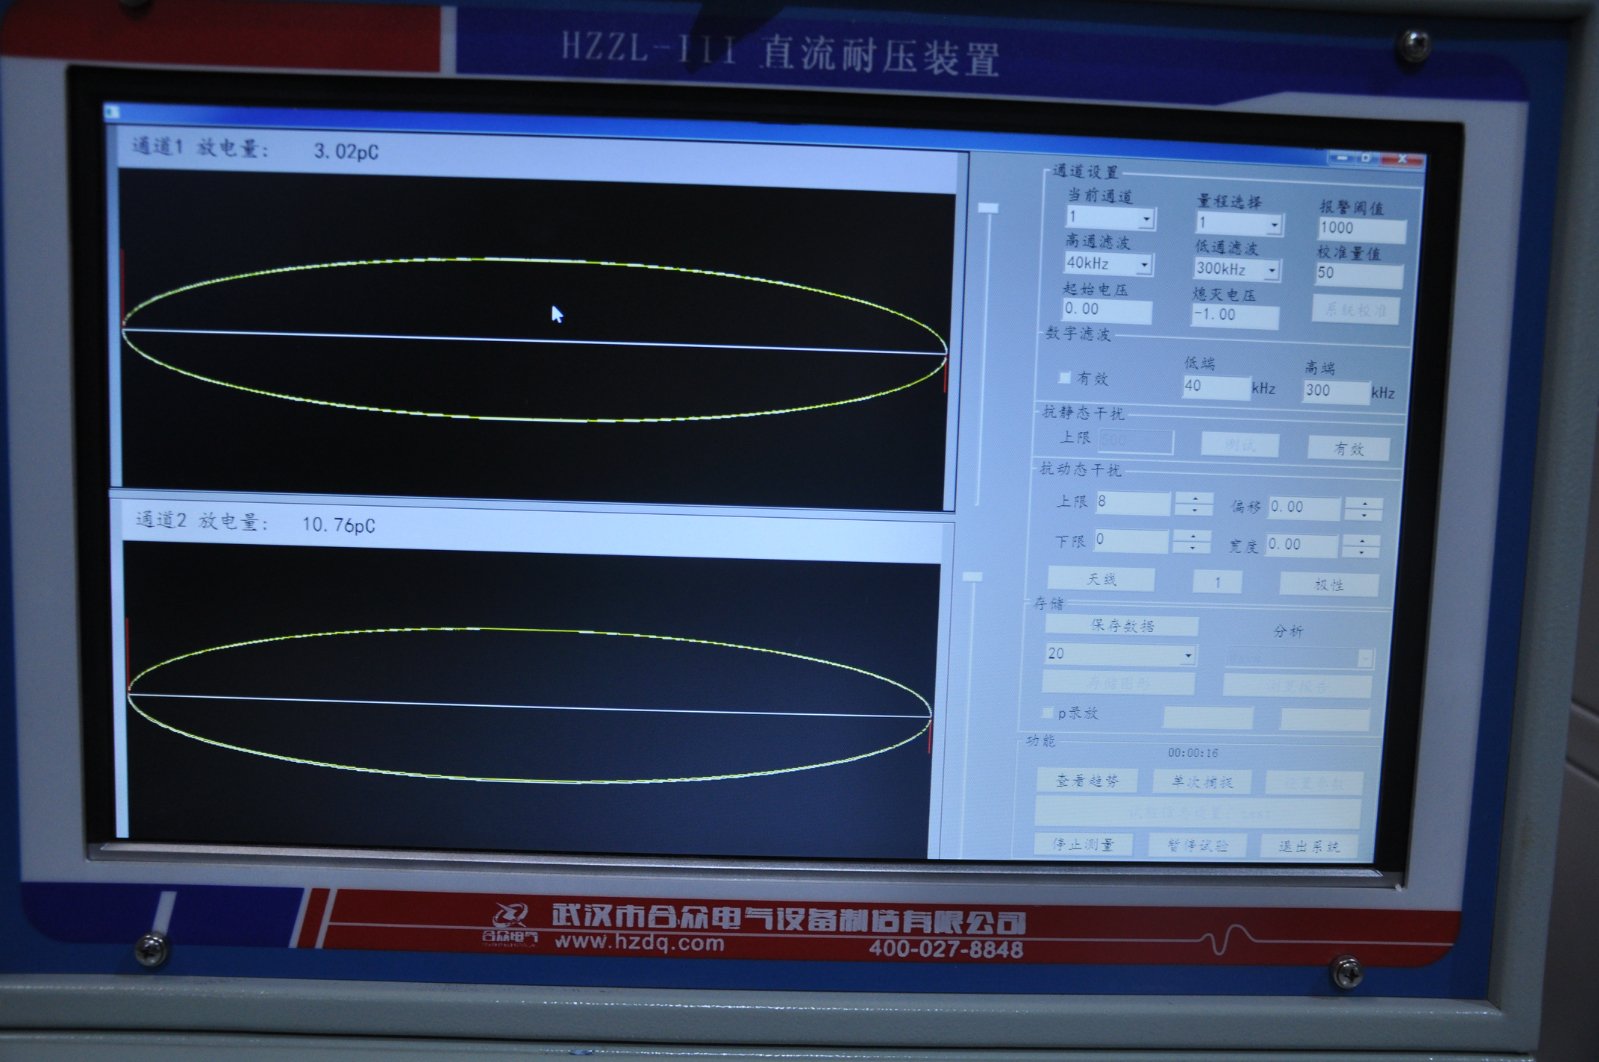Image resolution: width=1599 pixels, height=1062 pixels.
Task: Enable the 数字滤波 有效 checkbox
Action: [x=1065, y=378]
